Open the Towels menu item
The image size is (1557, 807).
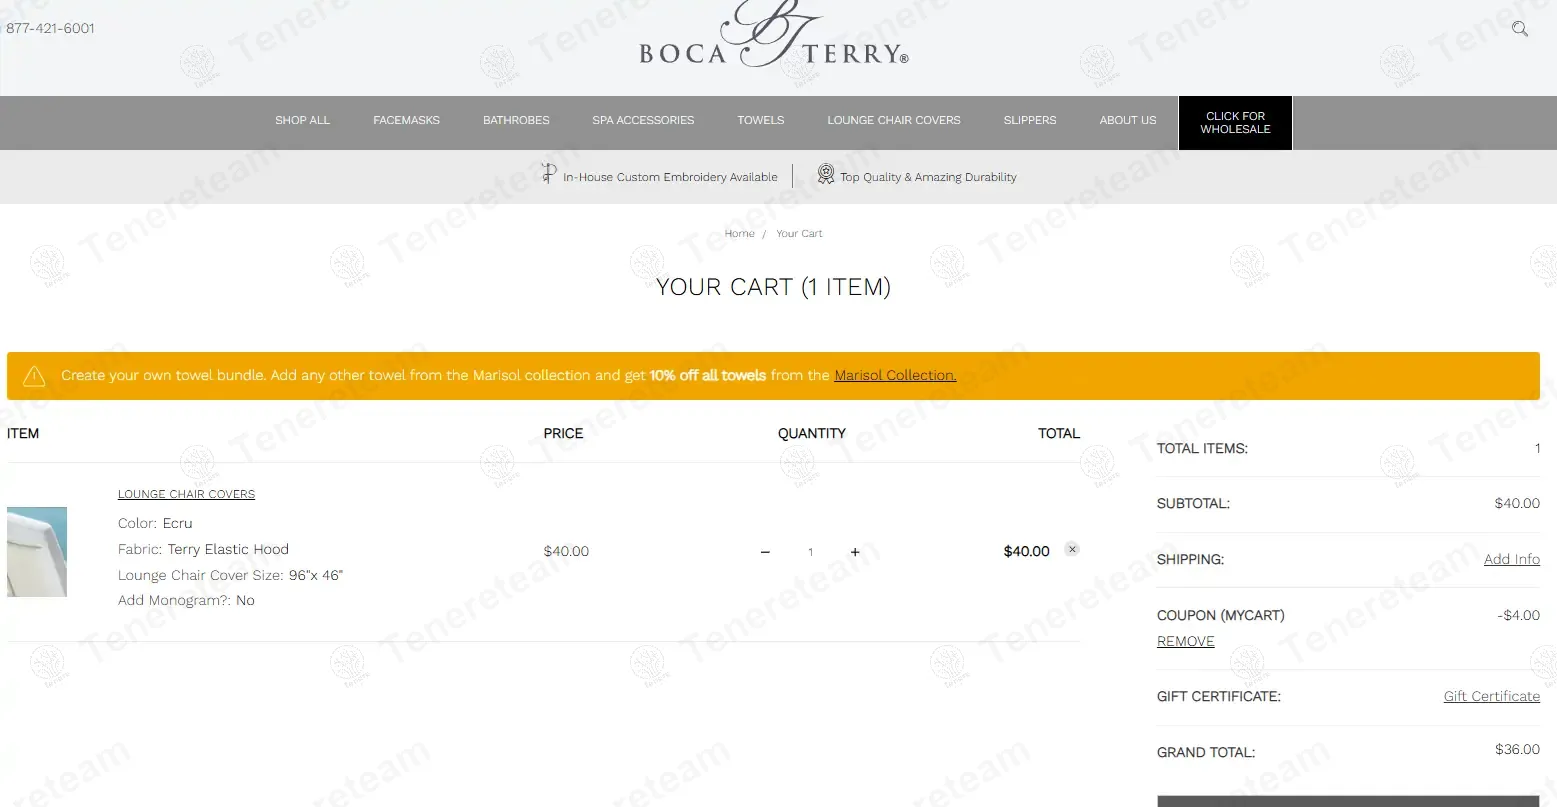[761, 120]
